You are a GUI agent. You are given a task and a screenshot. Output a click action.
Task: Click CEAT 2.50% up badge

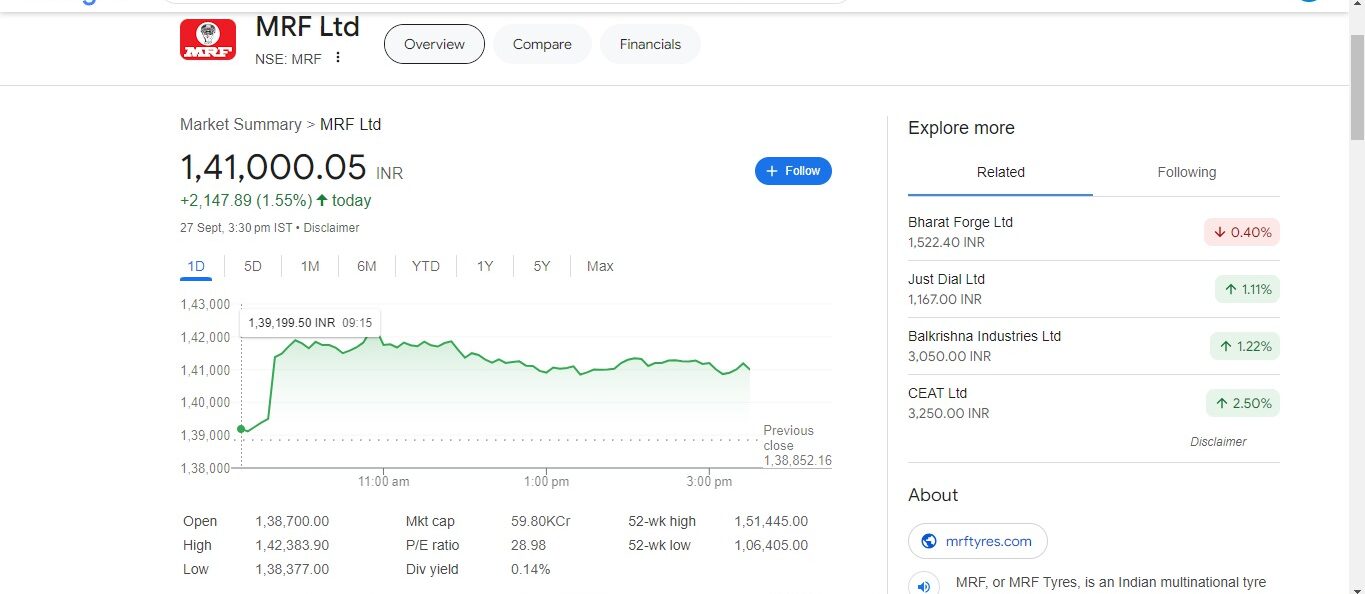coord(1243,403)
